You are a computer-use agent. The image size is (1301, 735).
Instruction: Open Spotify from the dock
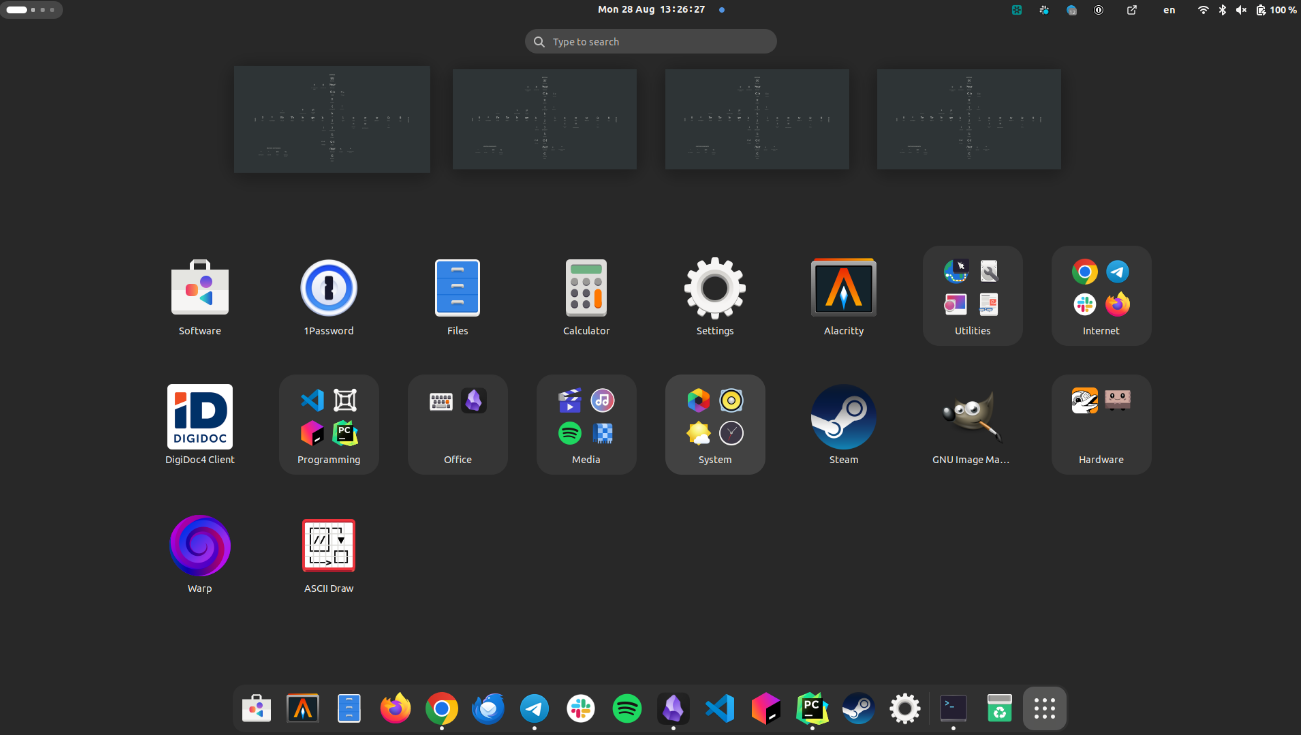[627, 708]
